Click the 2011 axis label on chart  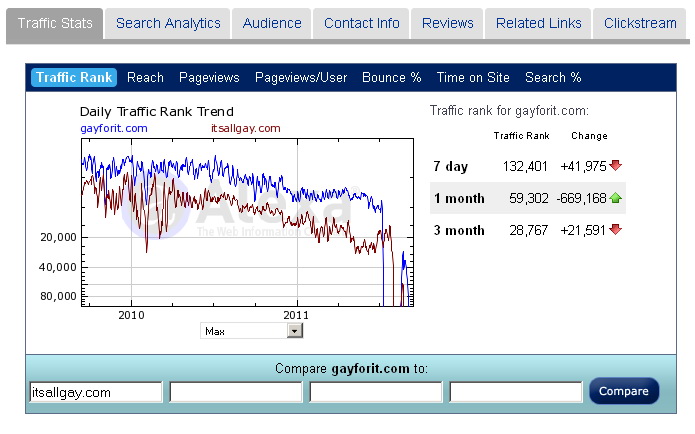coord(296,315)
